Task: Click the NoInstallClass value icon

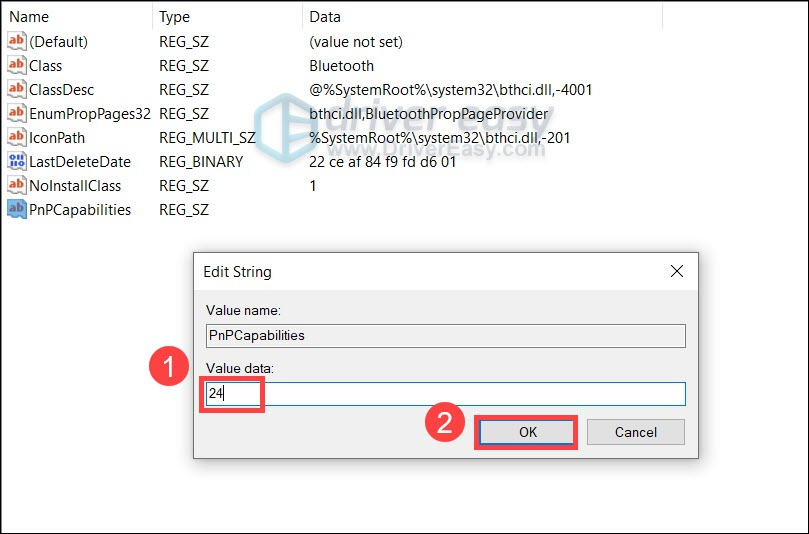Action: pyautogui.click(x=16, y=185)
